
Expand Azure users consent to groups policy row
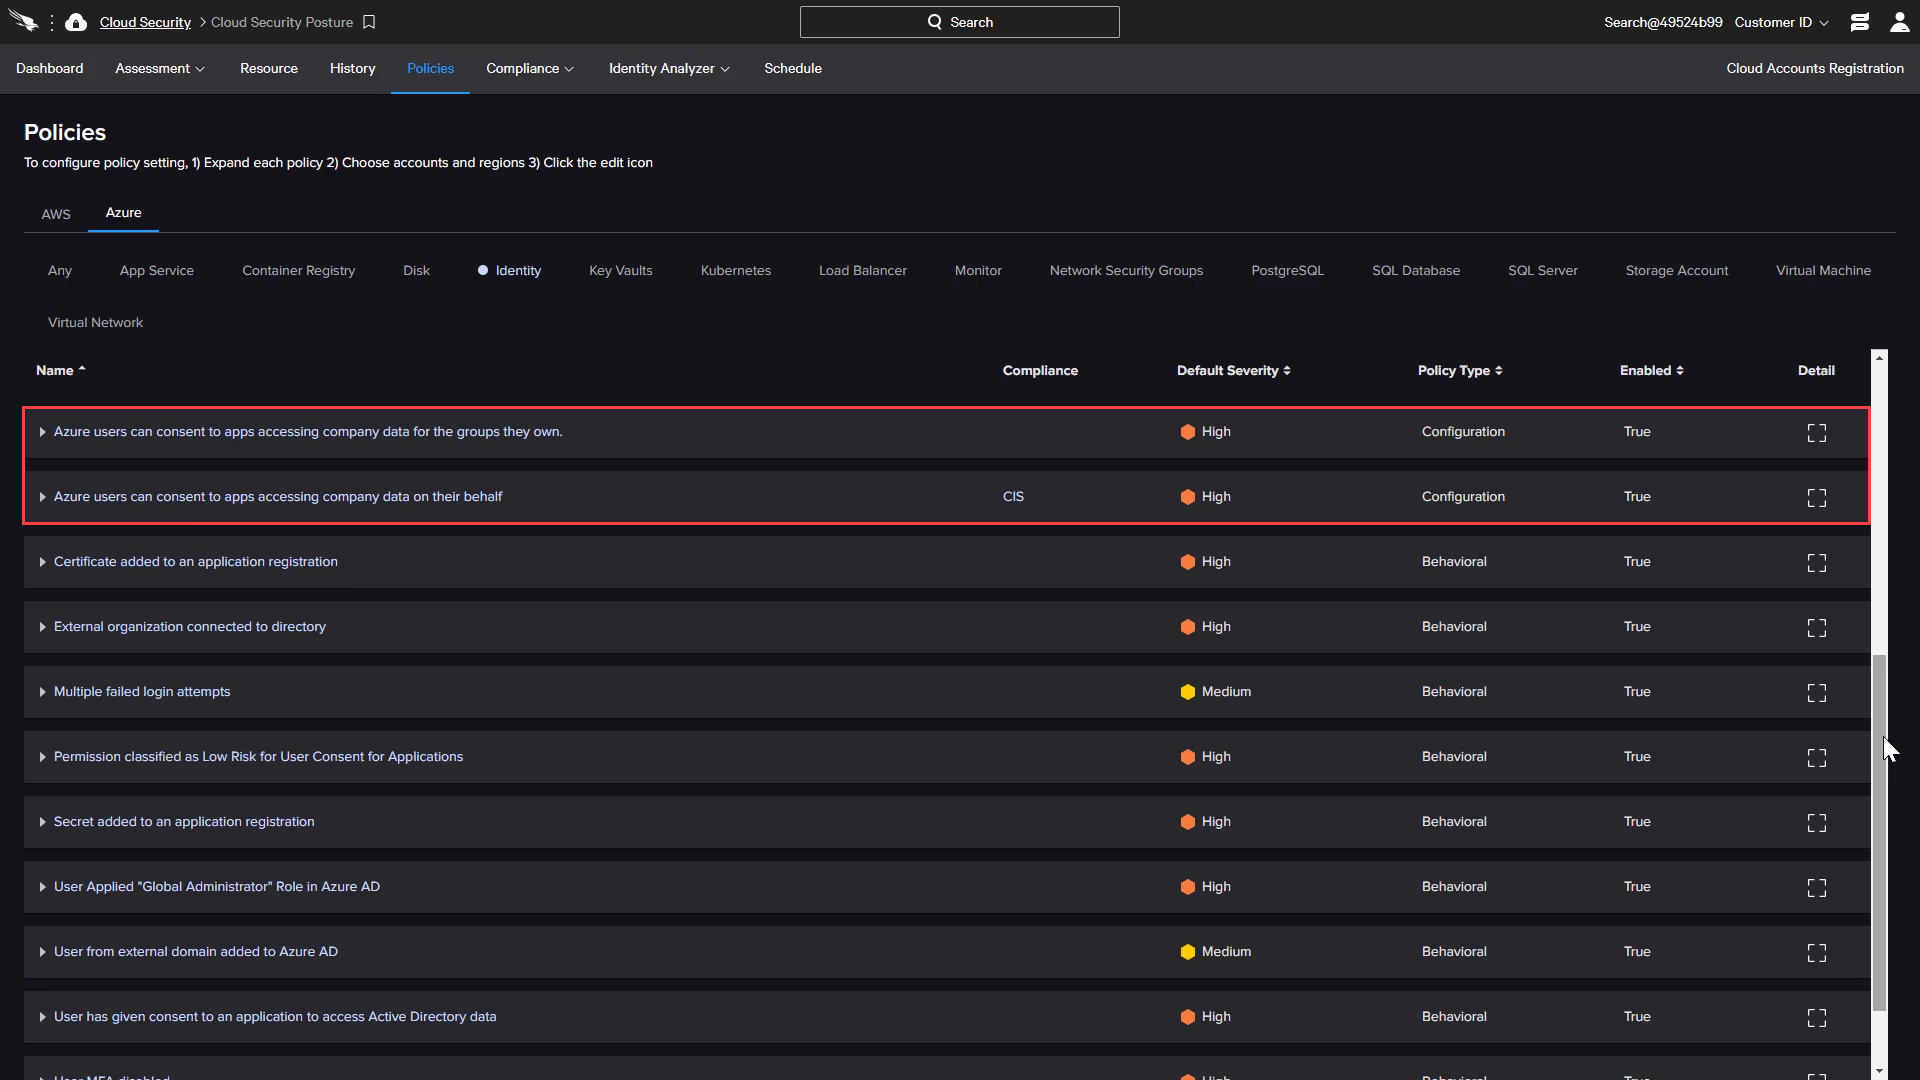tap(41, 431)
